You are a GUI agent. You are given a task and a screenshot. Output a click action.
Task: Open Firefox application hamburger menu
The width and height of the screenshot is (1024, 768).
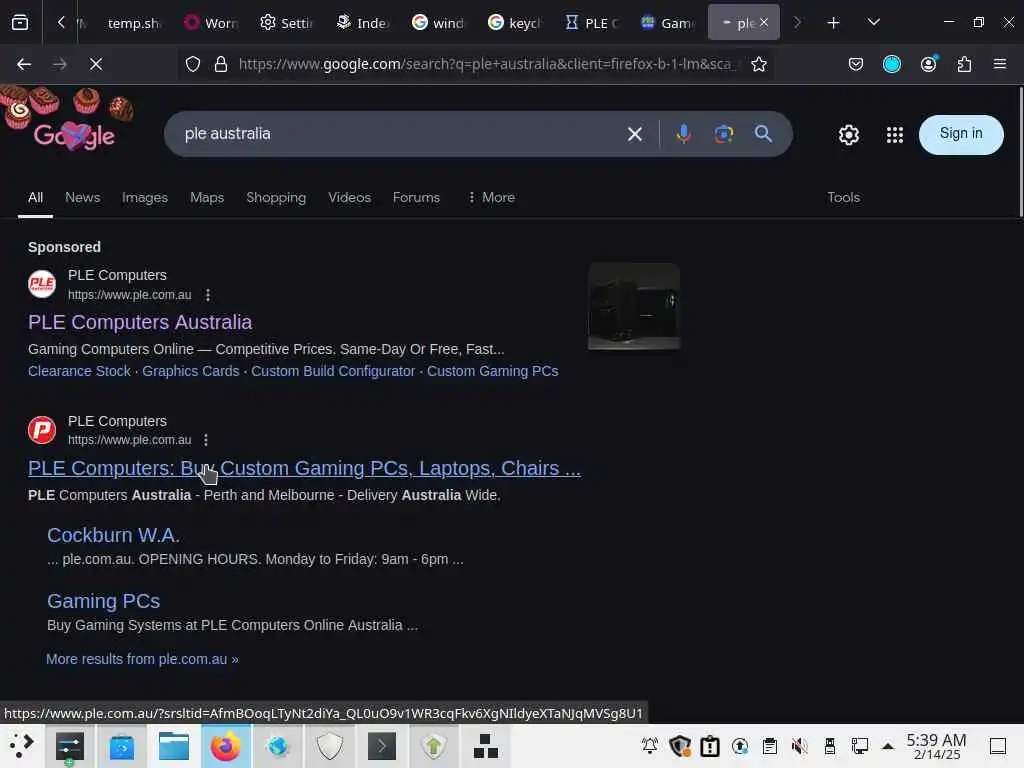point(1000,64)
